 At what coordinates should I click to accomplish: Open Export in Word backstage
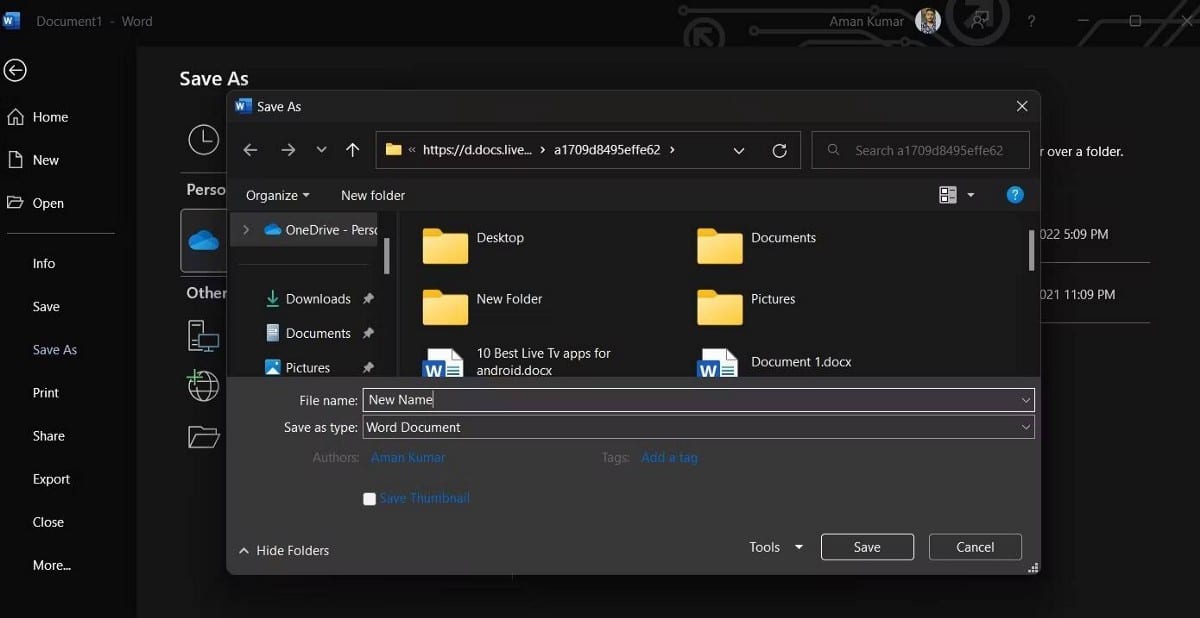pos(51,479)
